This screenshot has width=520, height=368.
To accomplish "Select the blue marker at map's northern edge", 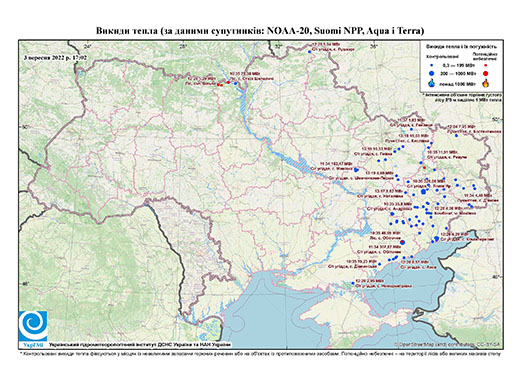I will [309, 52].
